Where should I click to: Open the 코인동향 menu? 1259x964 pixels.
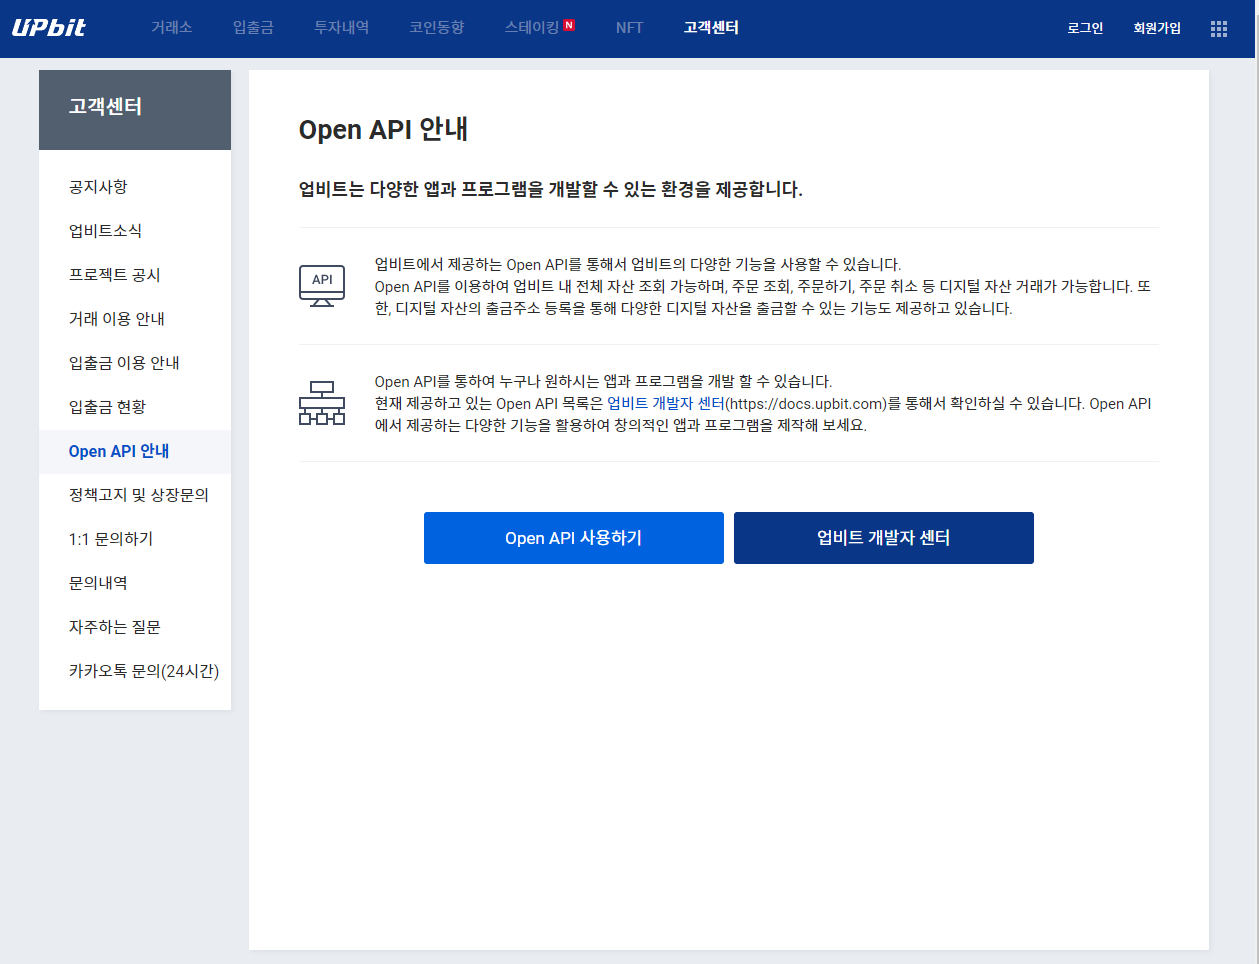[437, 28]
